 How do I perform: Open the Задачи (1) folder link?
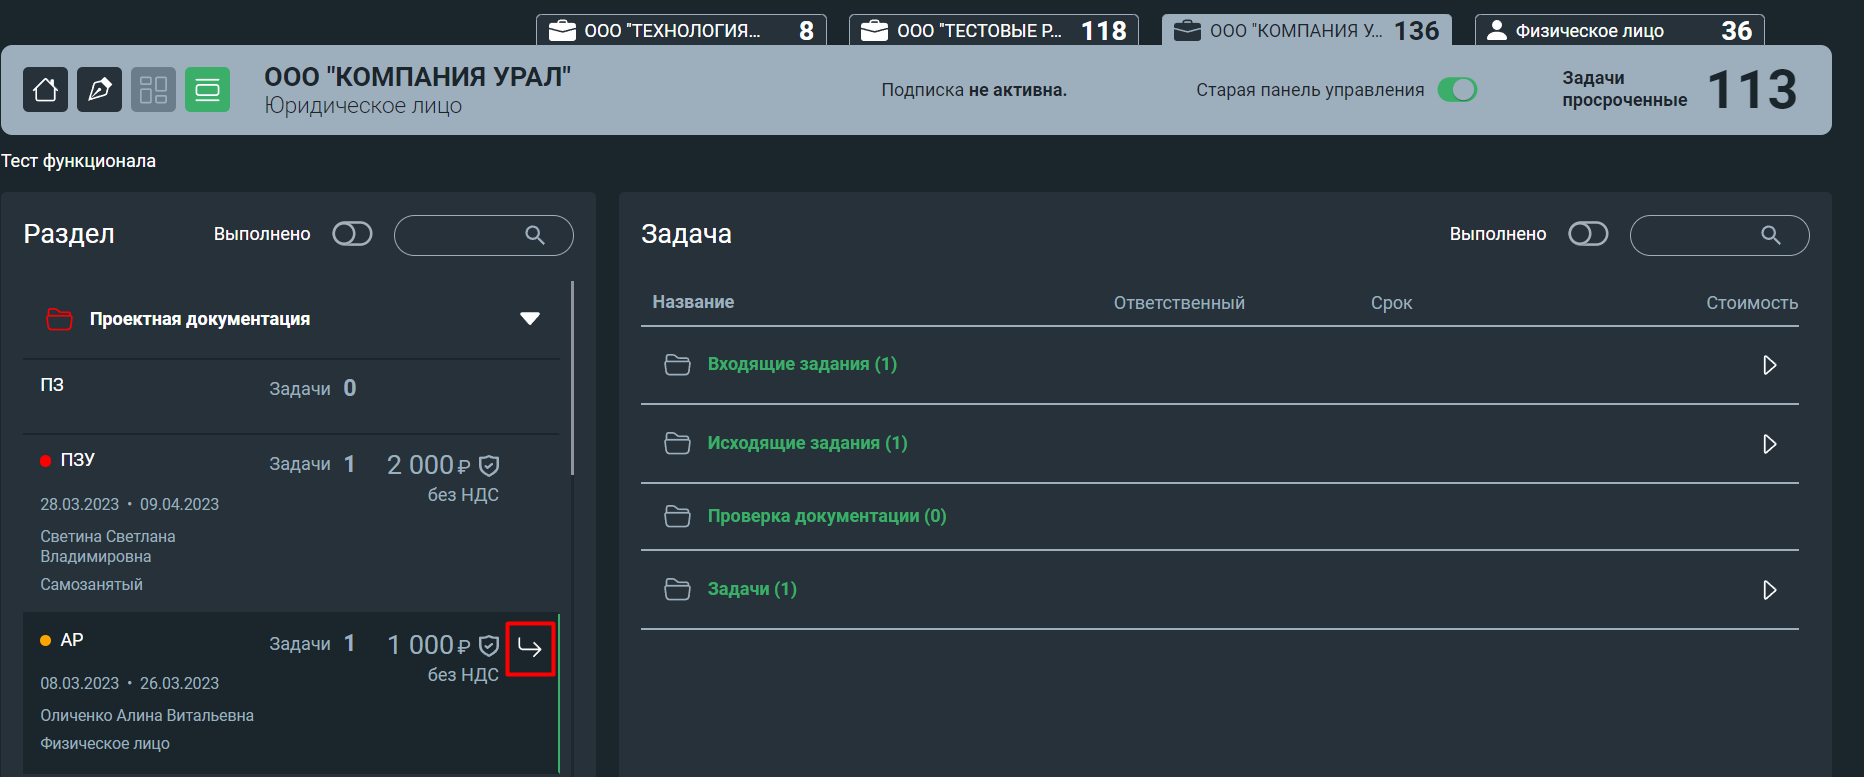[752, 589]
